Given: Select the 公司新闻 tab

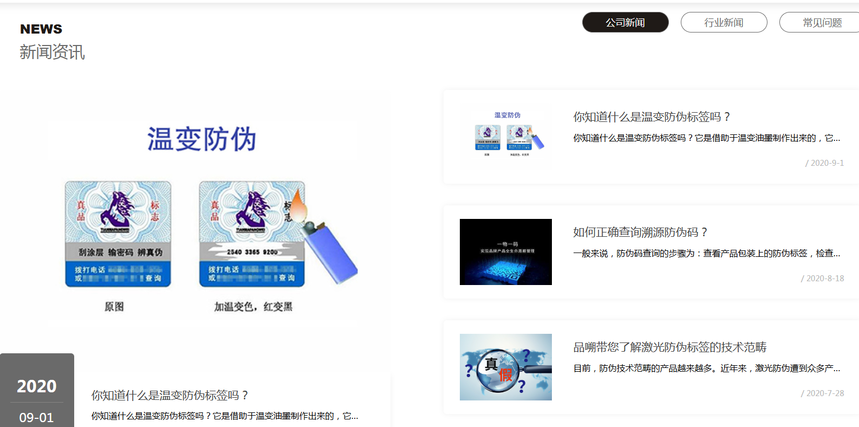Looking at the screenshot, I should [x=625, y=22].
